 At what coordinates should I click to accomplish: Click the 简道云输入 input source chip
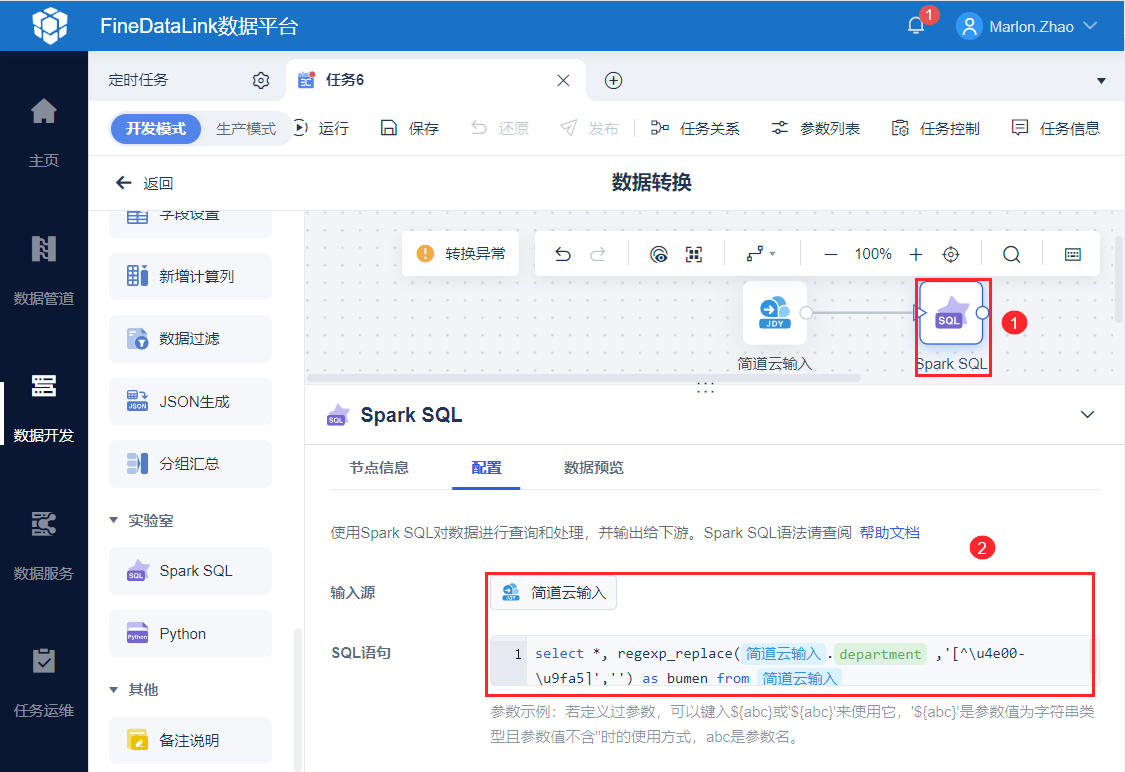pos(553,593)
